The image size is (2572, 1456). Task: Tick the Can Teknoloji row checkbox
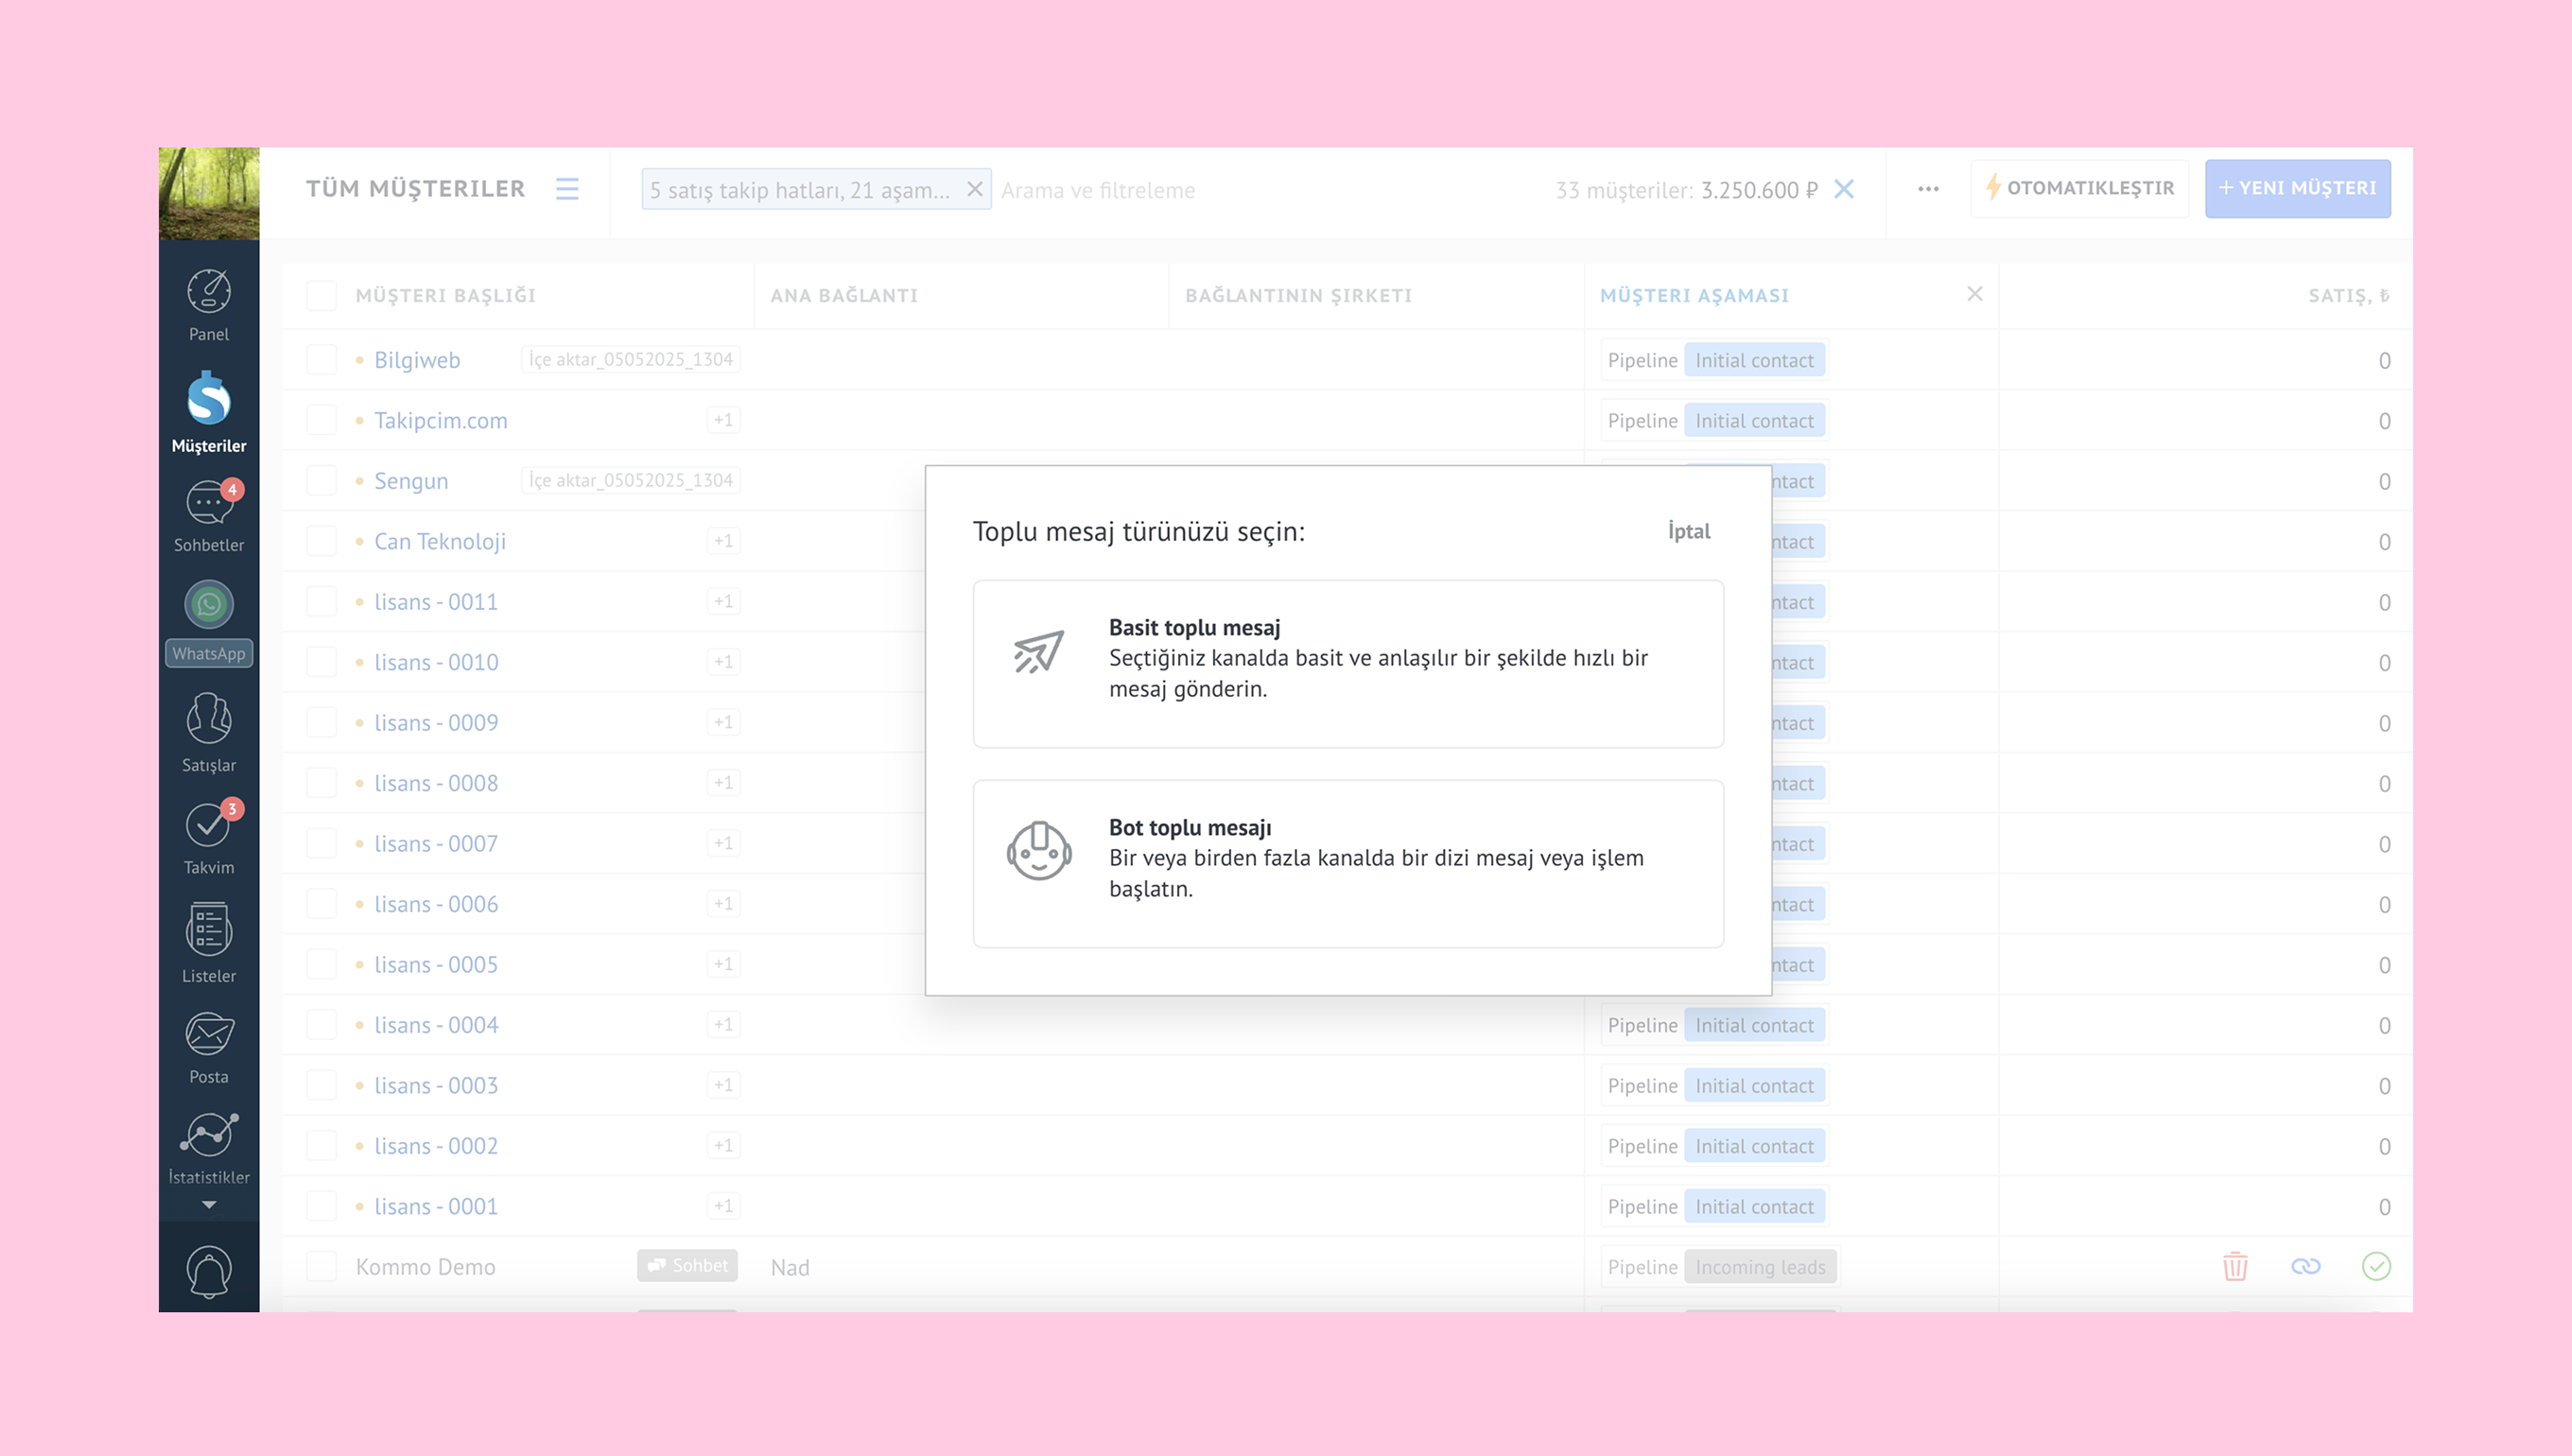pos(321,541)
